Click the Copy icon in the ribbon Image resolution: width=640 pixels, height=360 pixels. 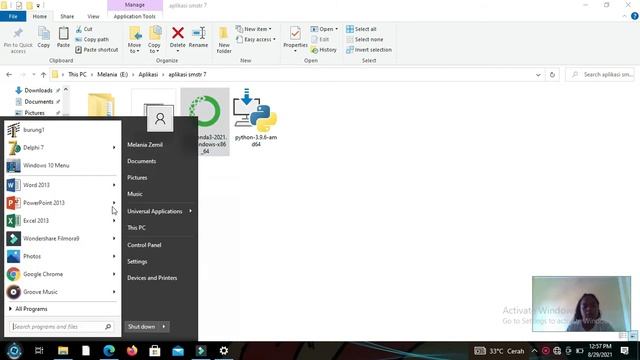click(x=44, y=33)
